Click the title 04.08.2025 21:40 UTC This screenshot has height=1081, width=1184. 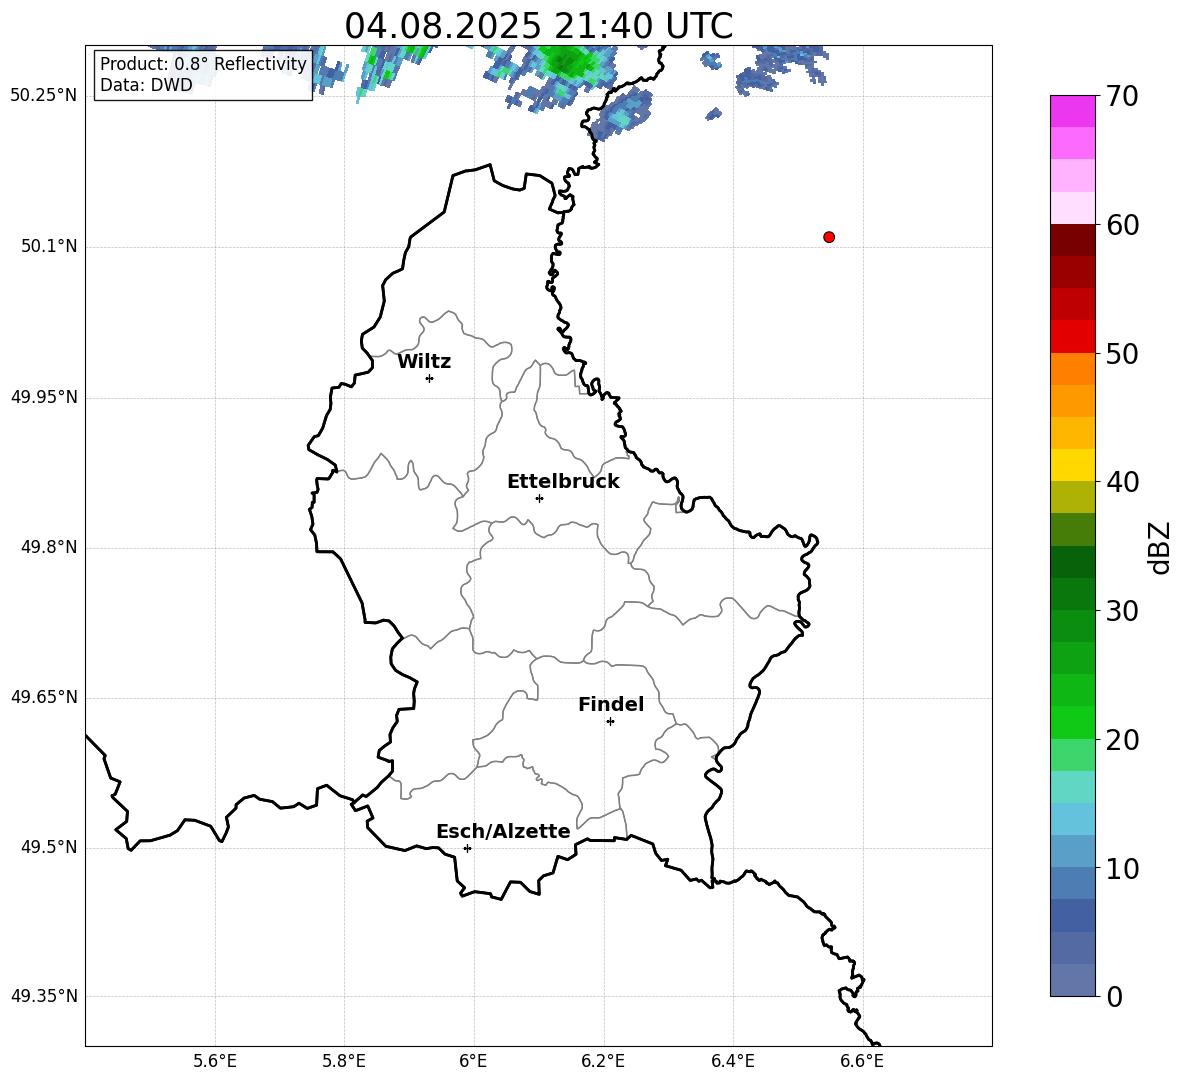(538, 26)
